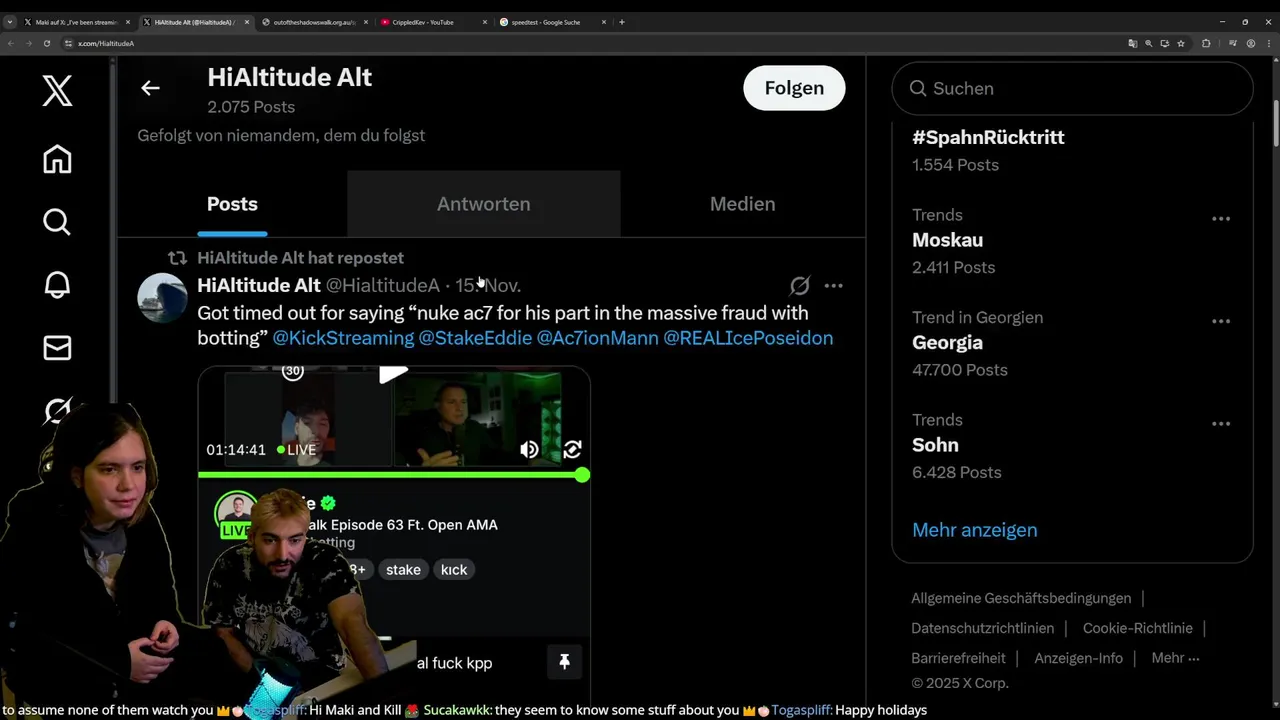Open the @StakeEddie mention link
The width and height of the screenshot is (1280, 720).
(475, 338)
